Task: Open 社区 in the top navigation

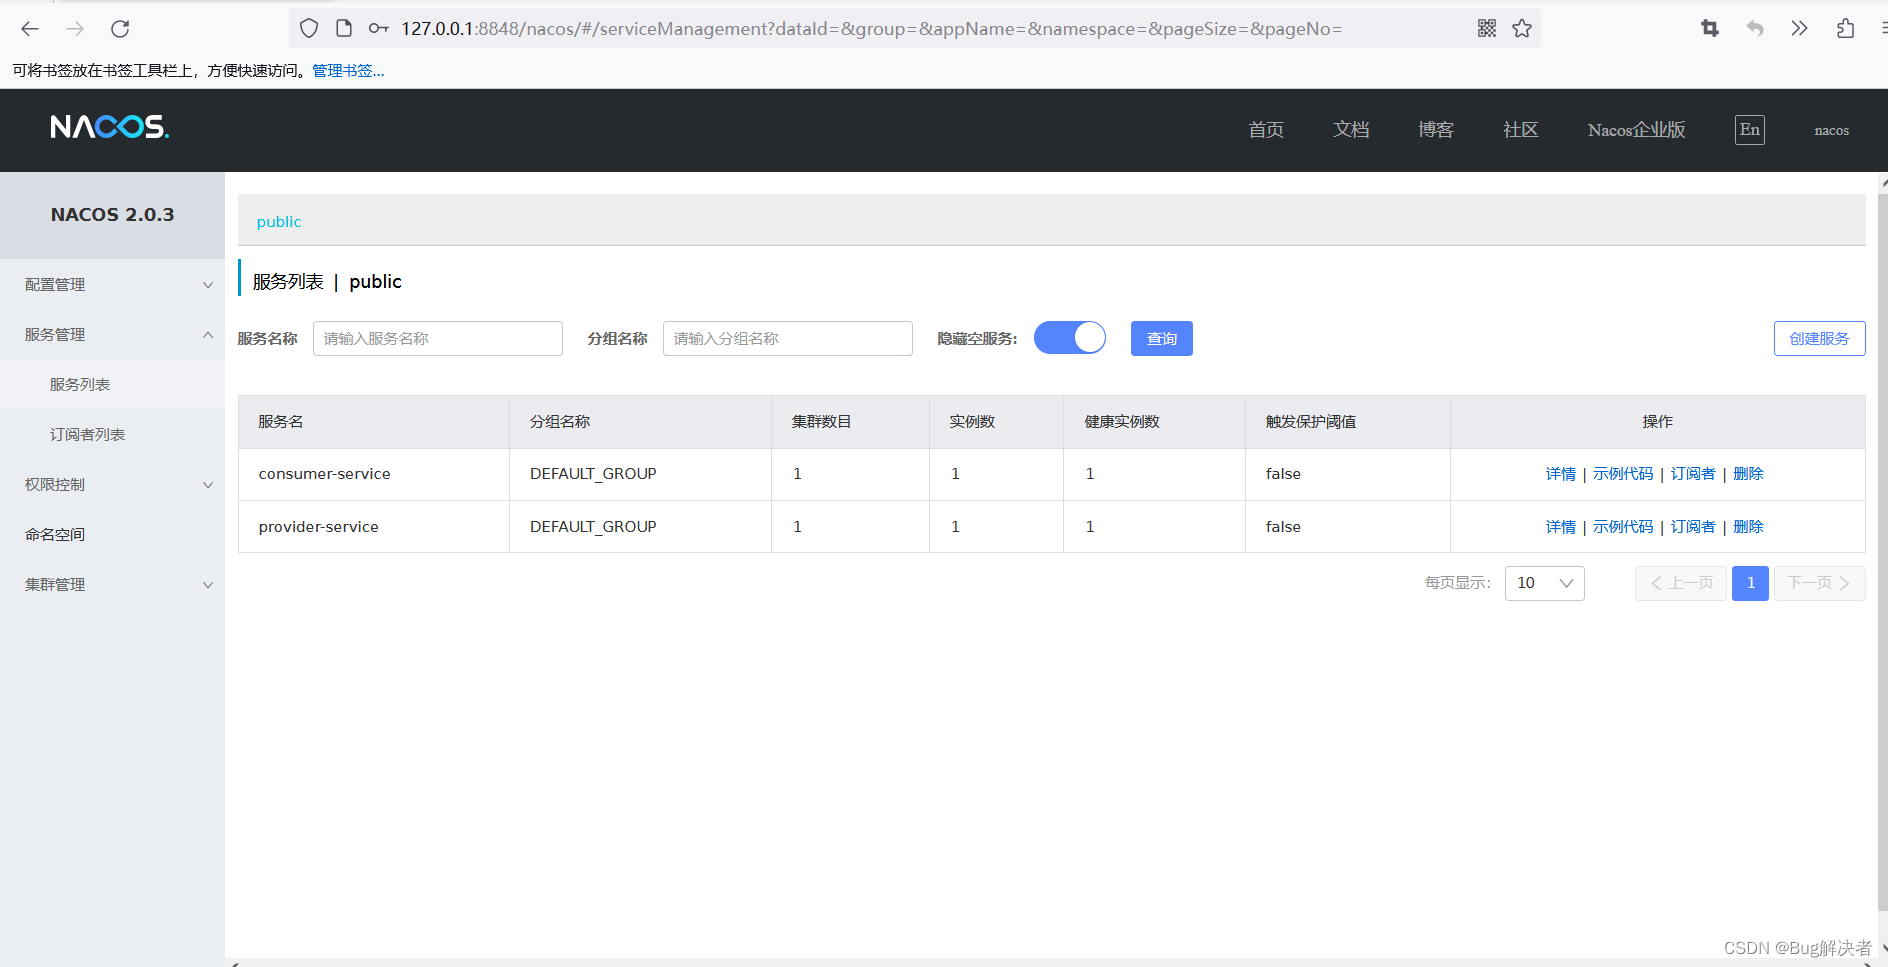Action: point(1521,130)
